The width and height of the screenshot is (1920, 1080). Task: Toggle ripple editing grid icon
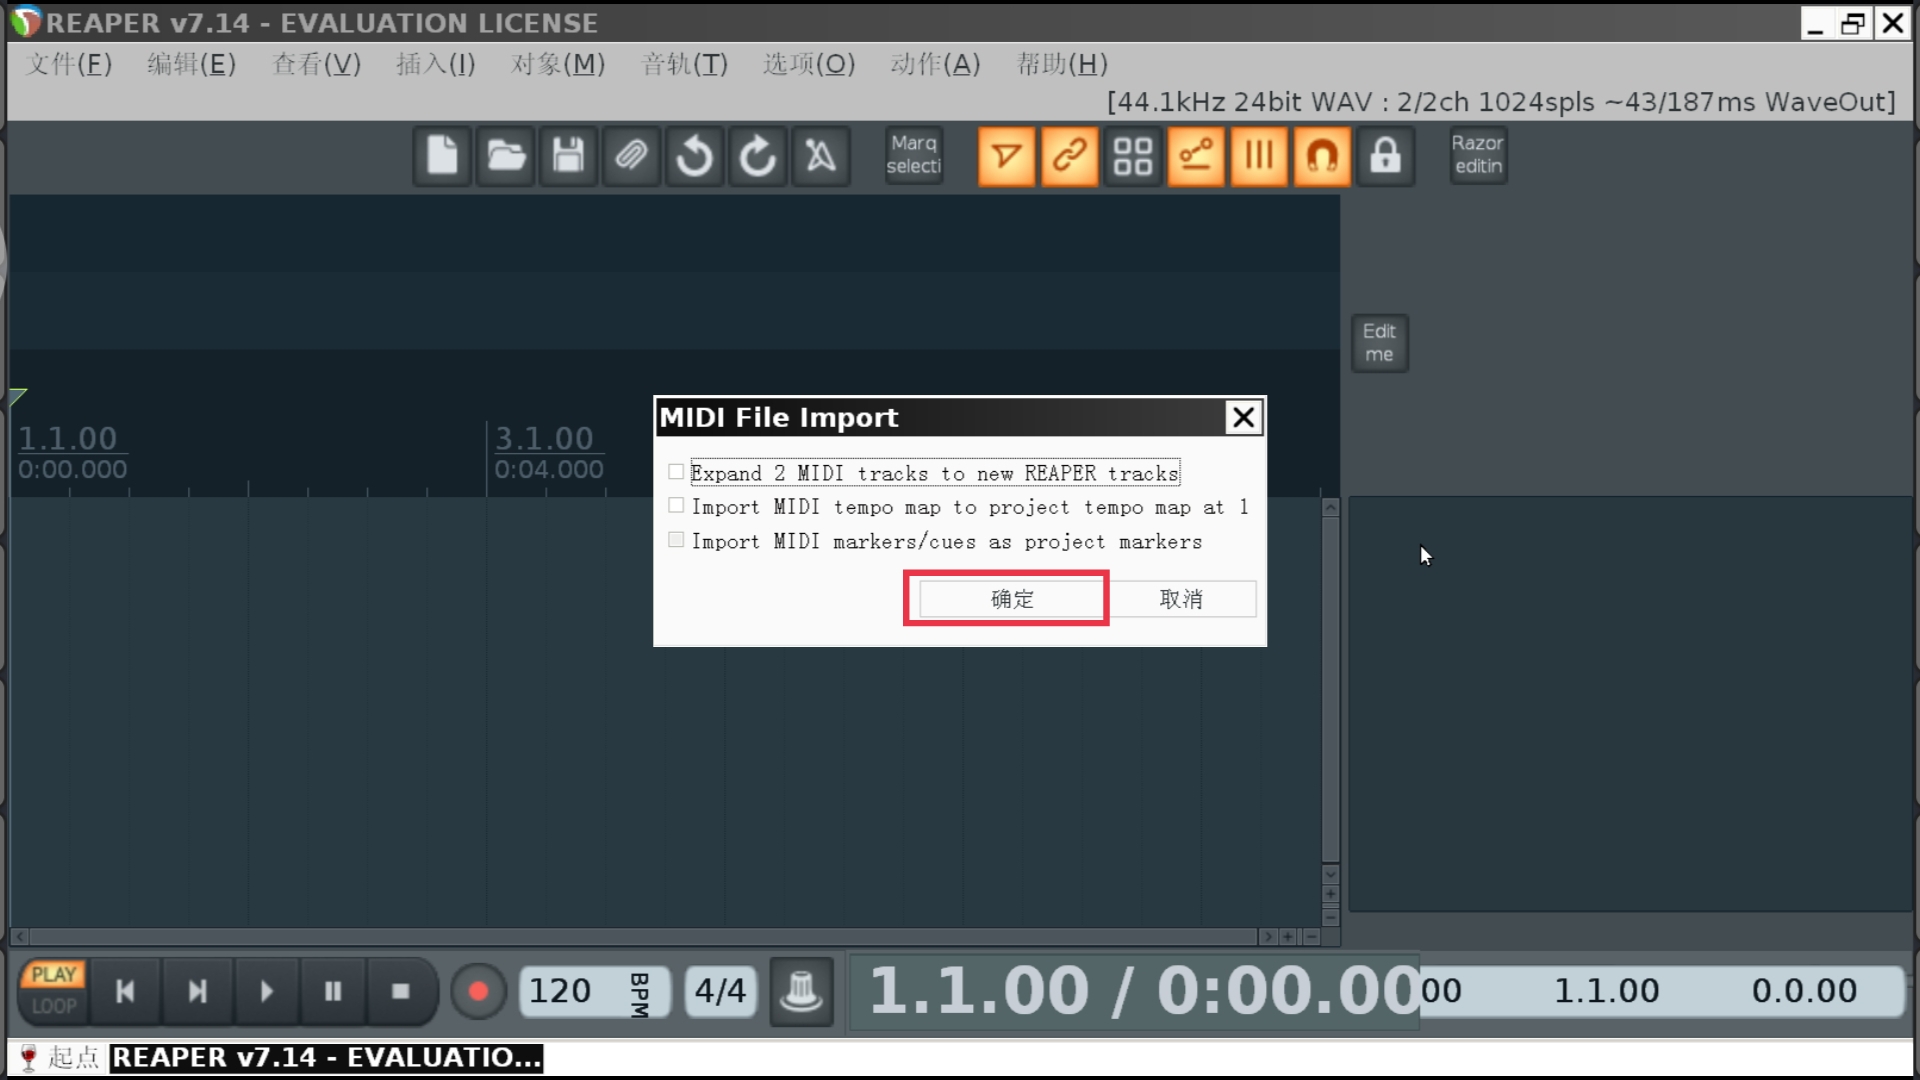[1133, 156]
